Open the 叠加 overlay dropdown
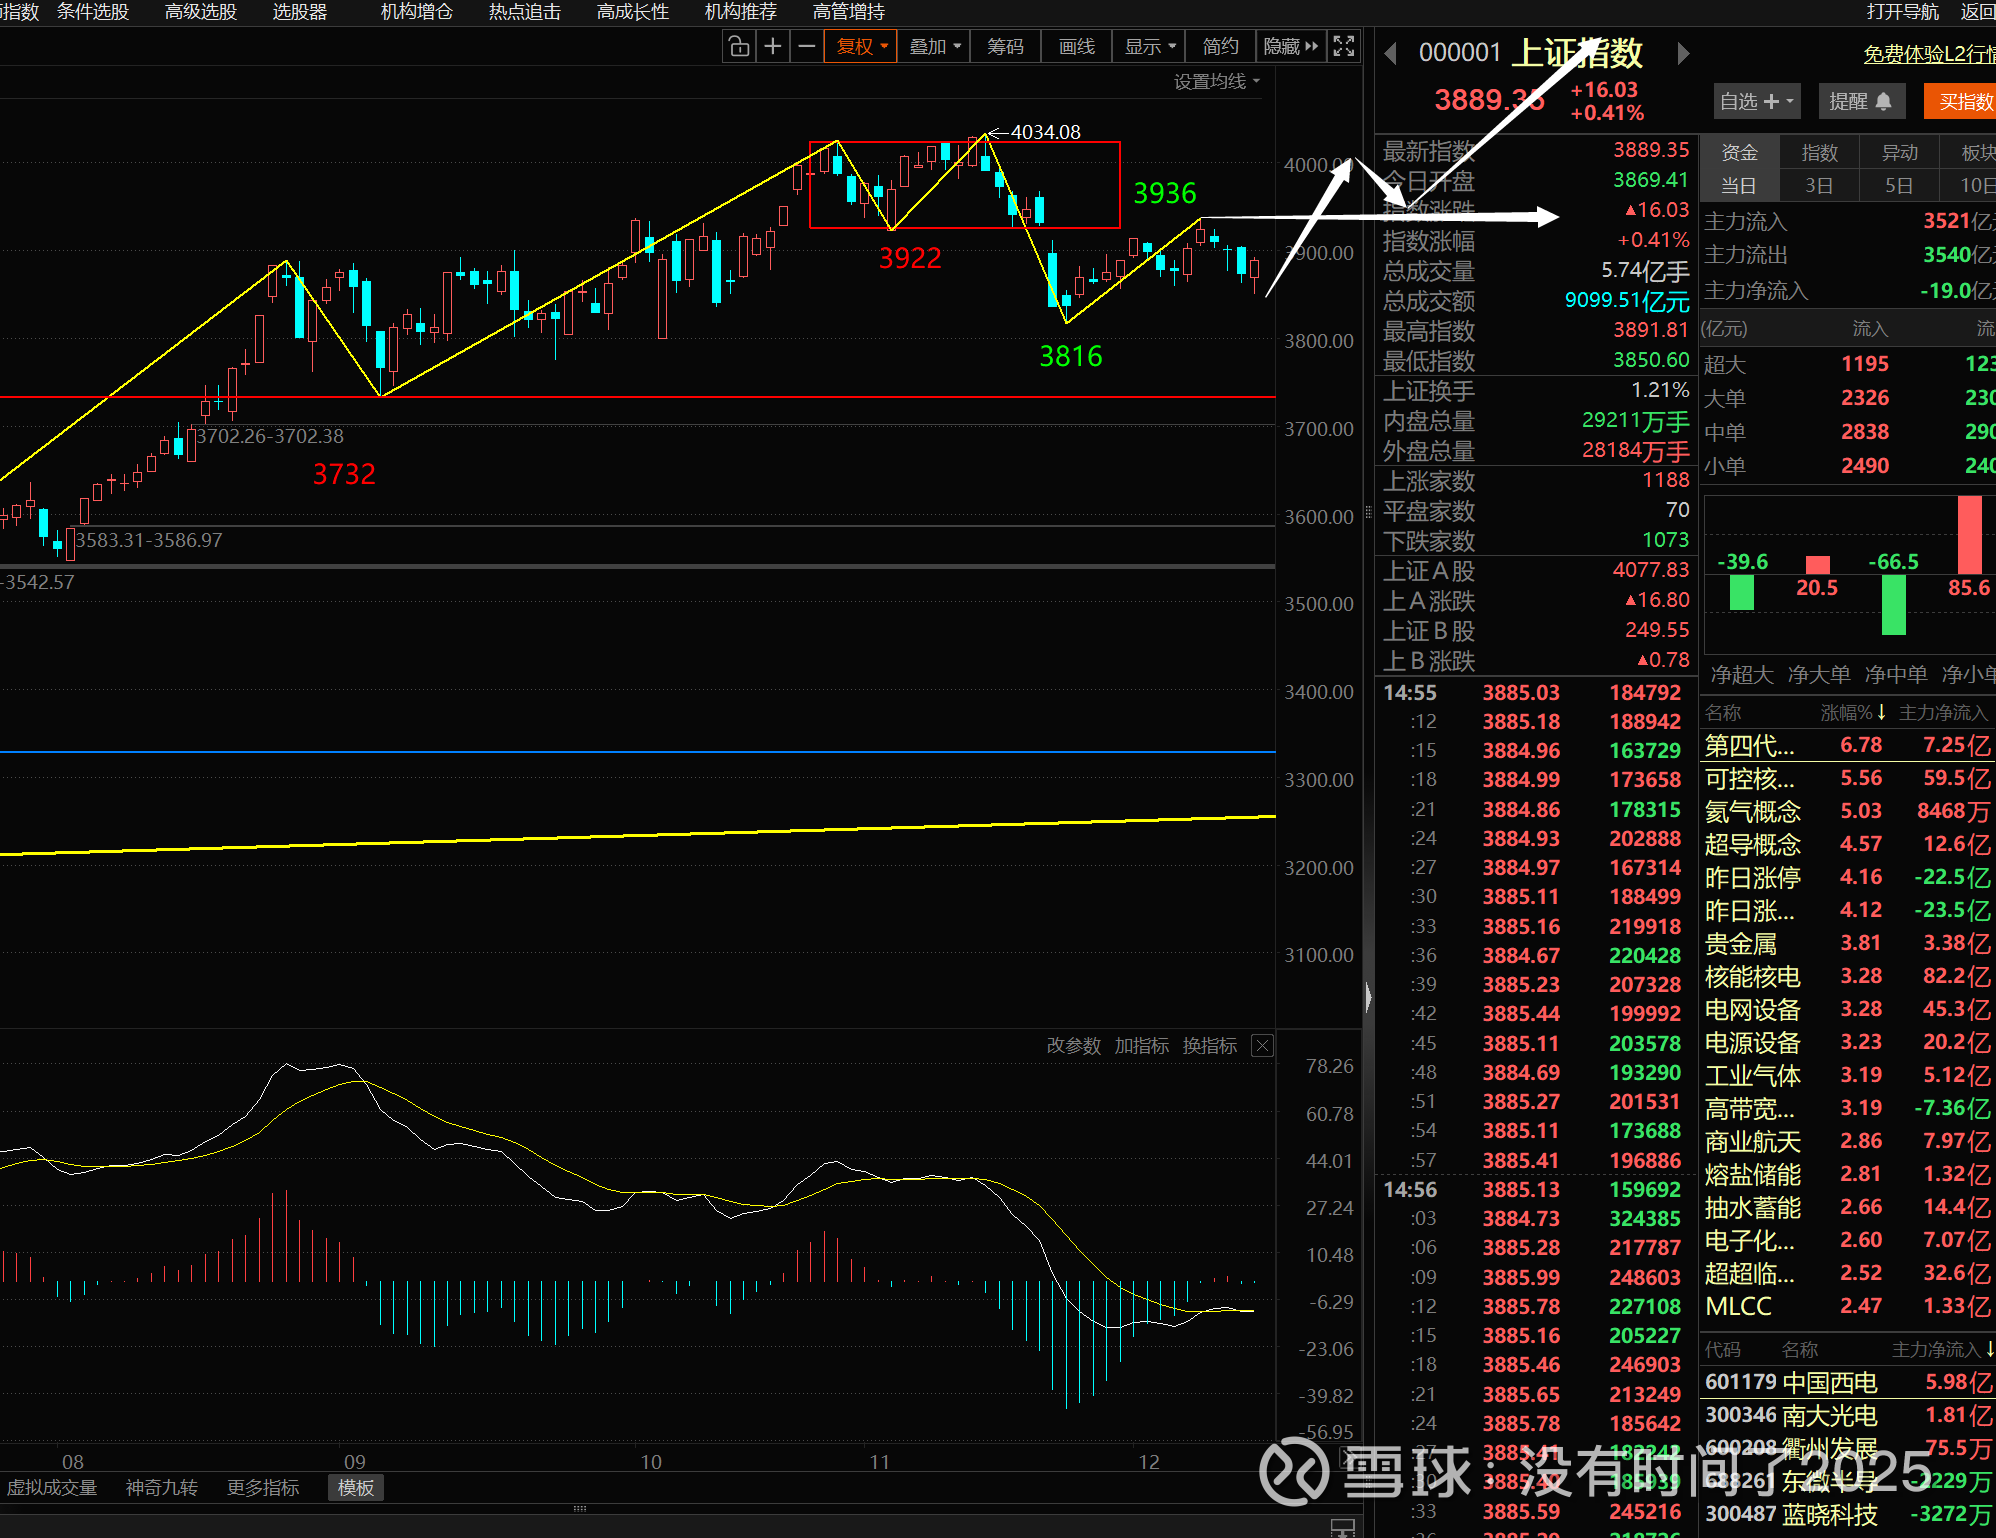This screenshot has height=1538, width=1996. 934,47
